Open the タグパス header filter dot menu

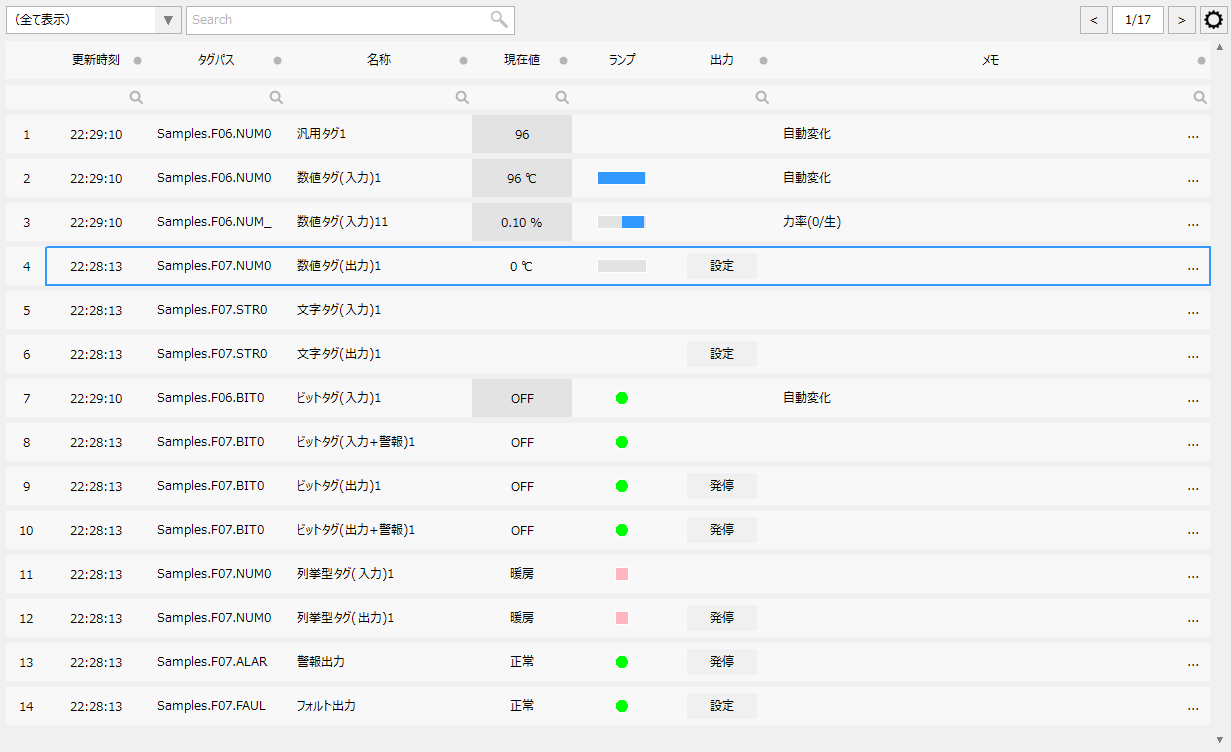277,60
